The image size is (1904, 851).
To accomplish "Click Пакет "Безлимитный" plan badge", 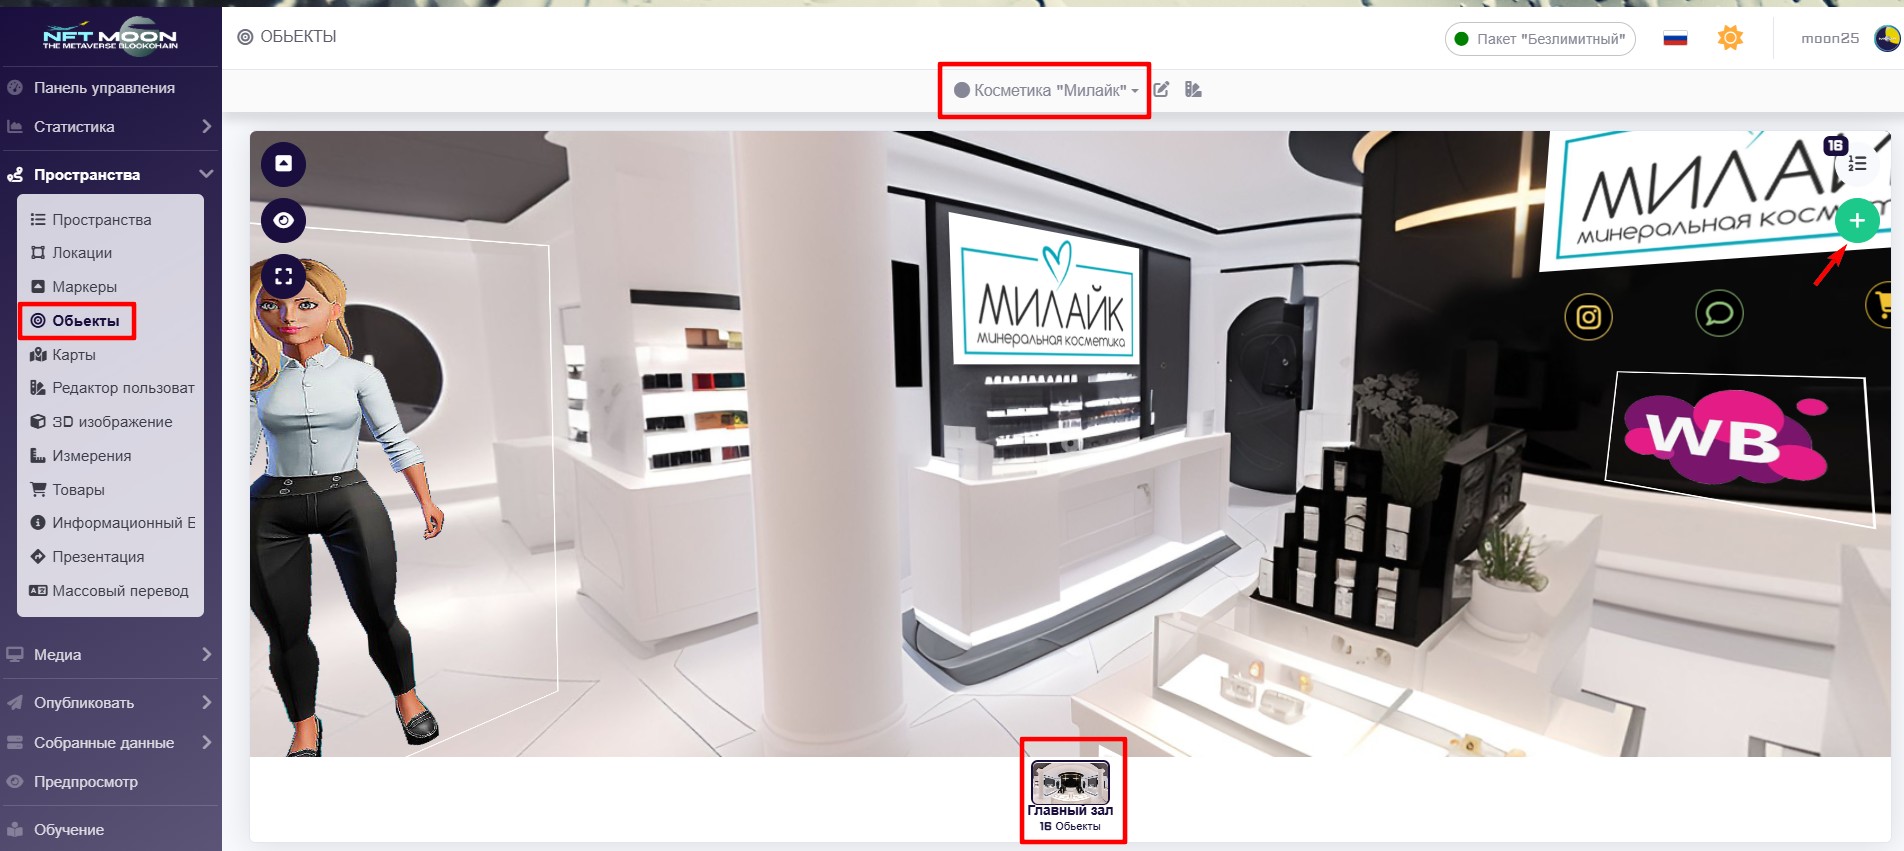I will coord(1540,39).
